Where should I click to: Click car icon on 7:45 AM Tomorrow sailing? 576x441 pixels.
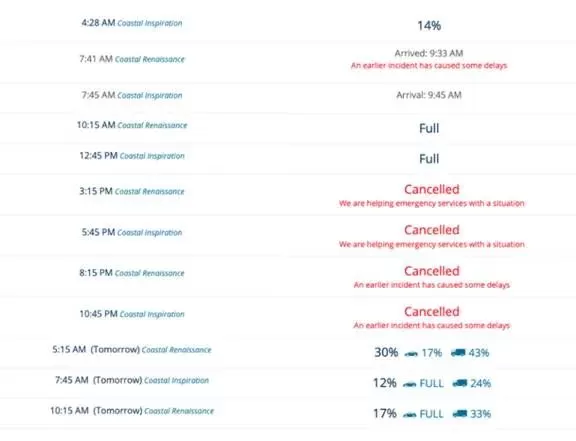(x=409, y=384)
